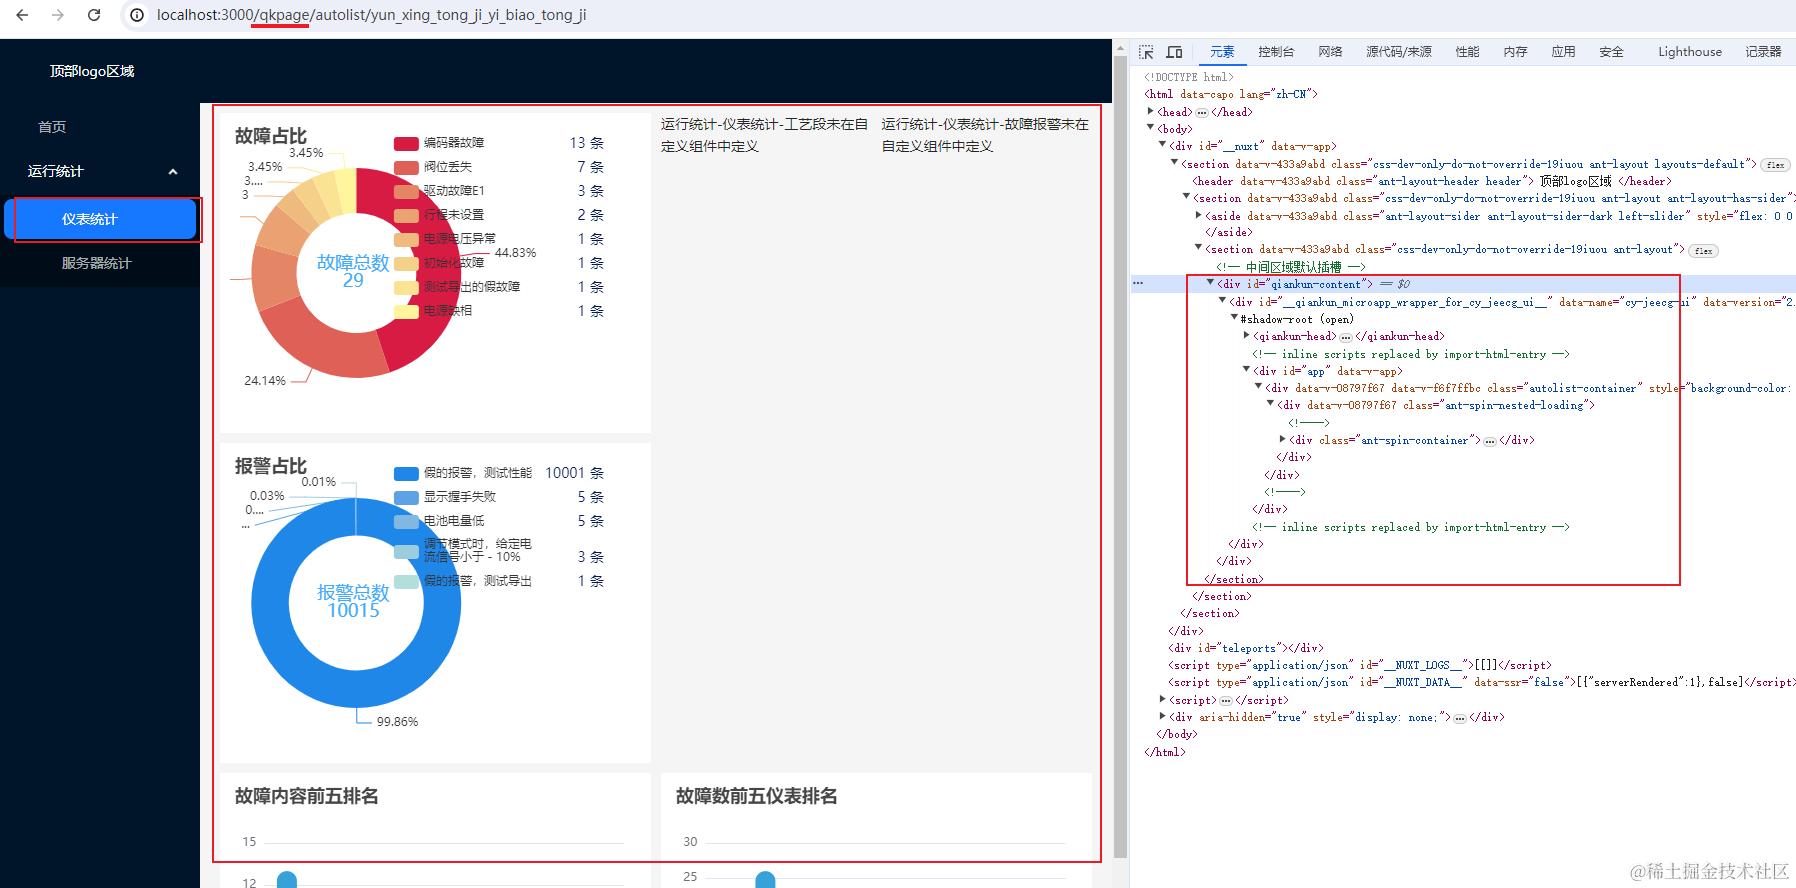Toggle the 电源缺相 legend swatch
Viewport: 1796px width, 888px height.
point(406,311)
